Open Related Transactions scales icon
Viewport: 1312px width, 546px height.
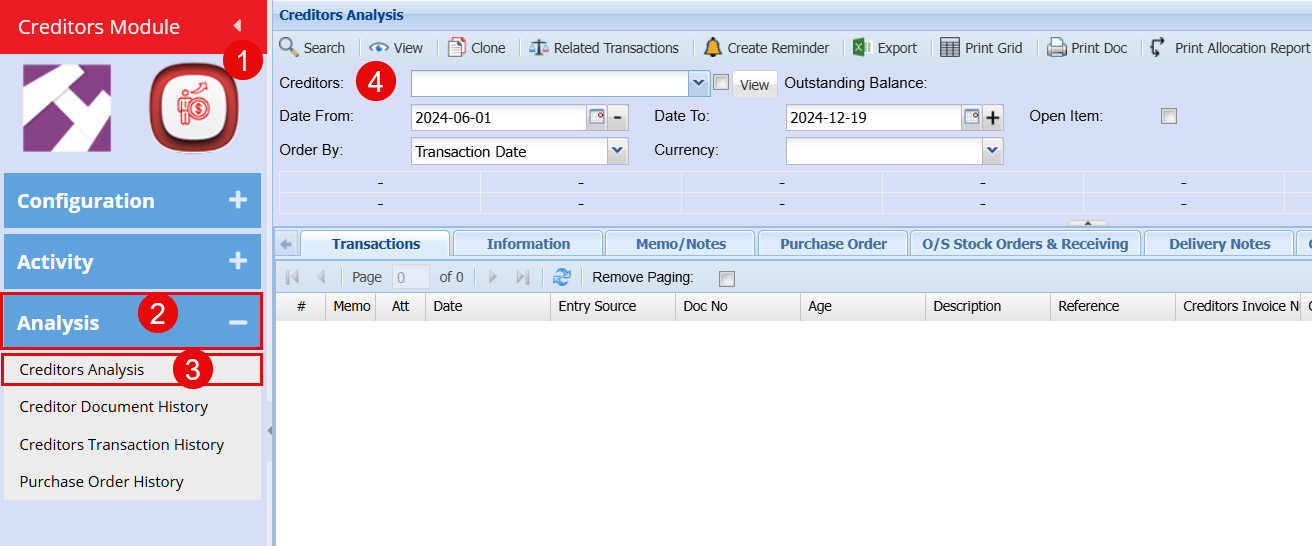click(x=539, y=47)
